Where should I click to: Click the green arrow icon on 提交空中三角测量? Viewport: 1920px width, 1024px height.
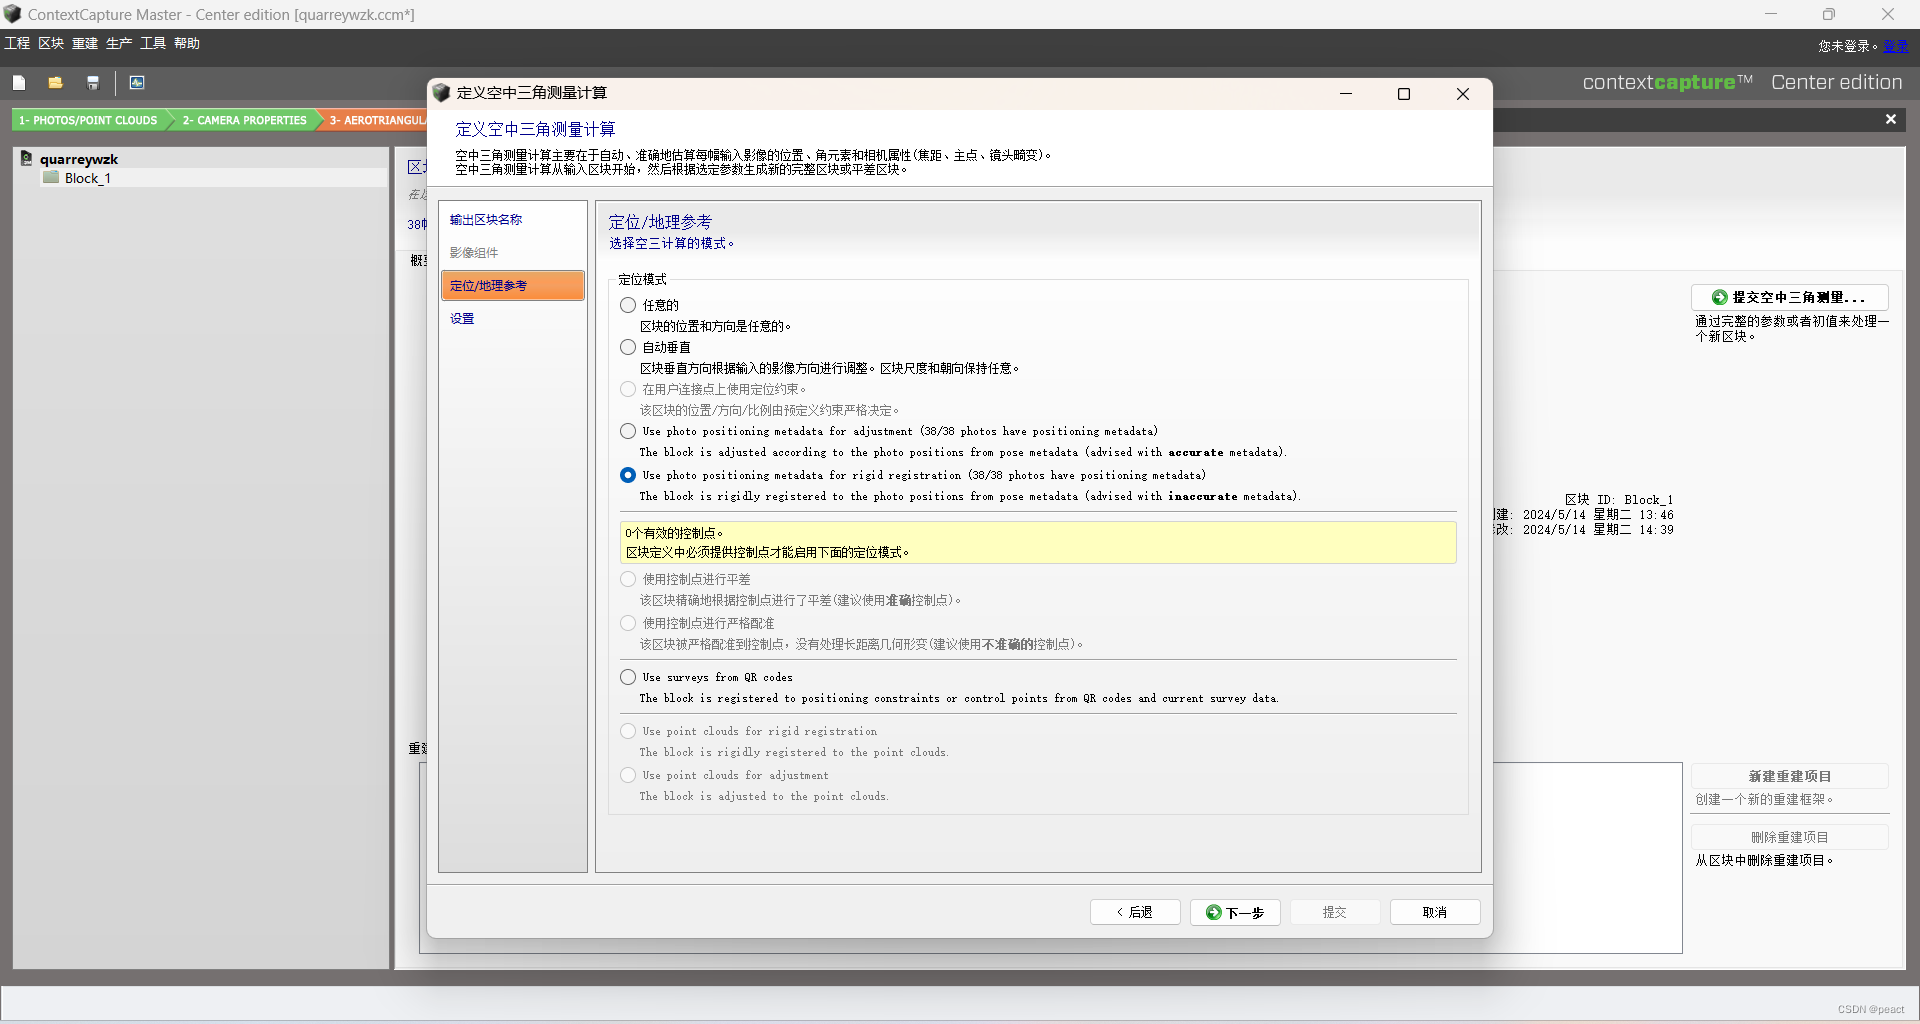[1719, 298]
